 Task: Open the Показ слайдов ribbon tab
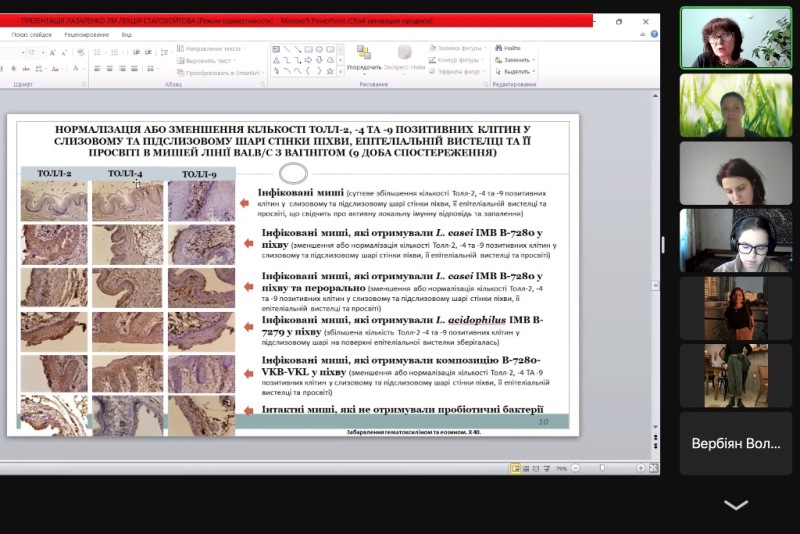33,34
